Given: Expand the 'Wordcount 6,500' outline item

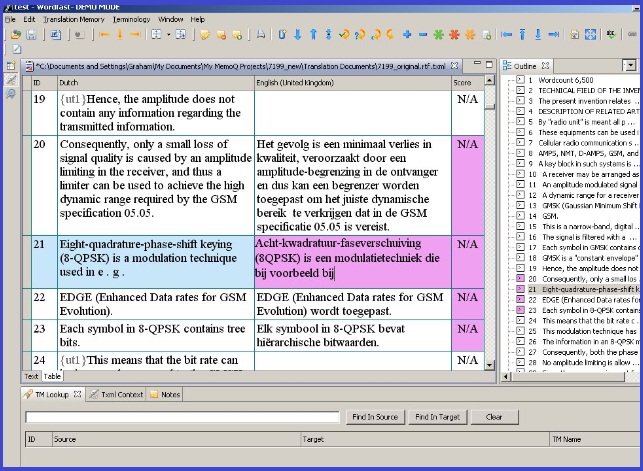Looking at the screenshot, I should point(519,79).
